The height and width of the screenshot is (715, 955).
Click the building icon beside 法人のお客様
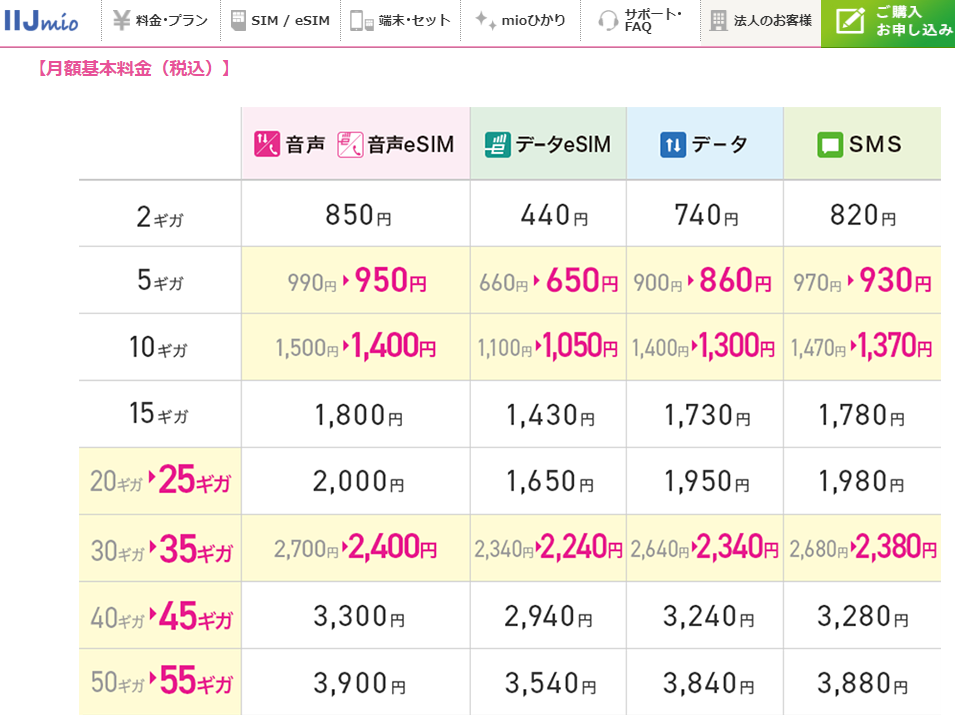coord(719,21)
